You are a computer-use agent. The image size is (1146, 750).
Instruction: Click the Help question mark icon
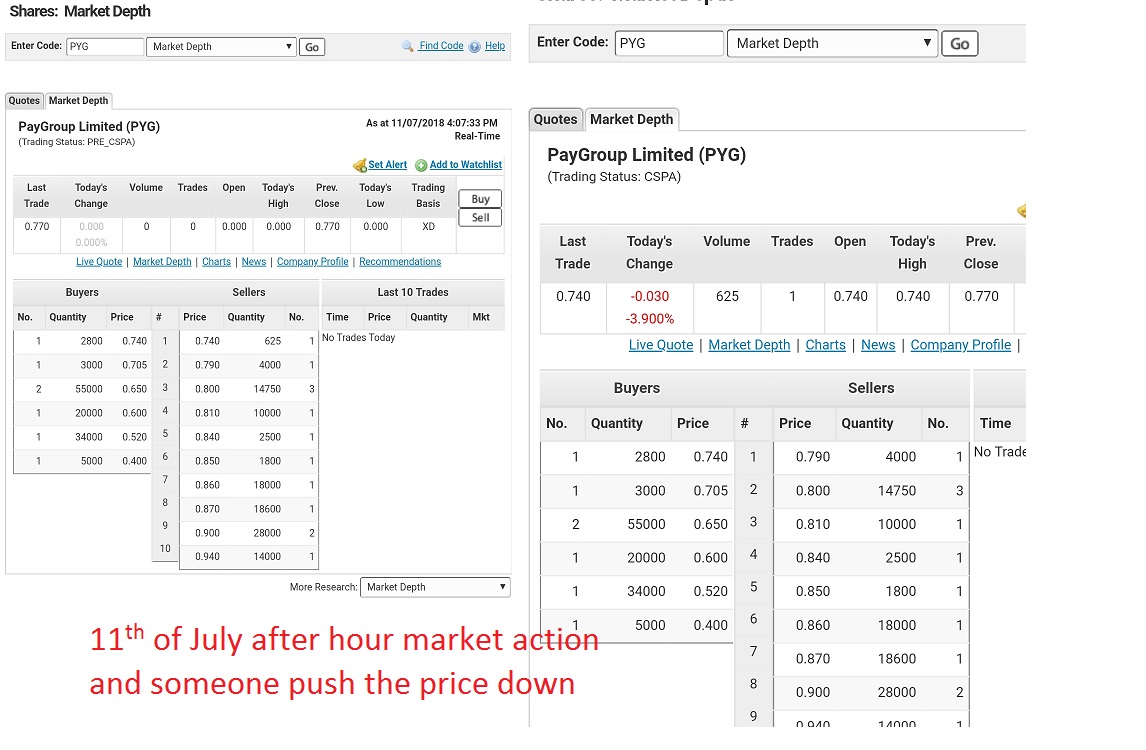(x=474, y=46)
